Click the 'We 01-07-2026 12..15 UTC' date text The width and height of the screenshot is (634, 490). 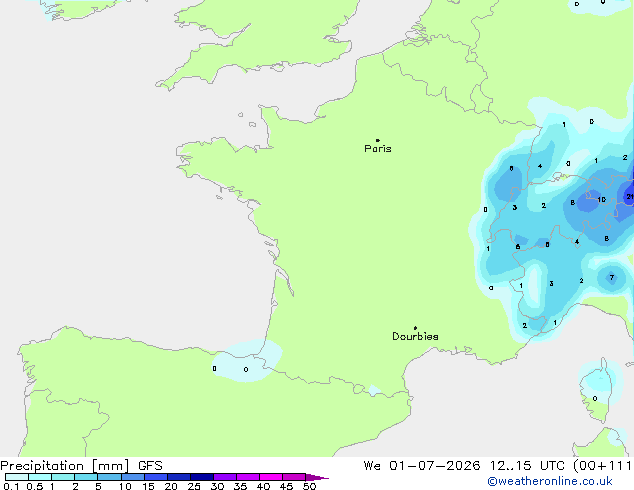(464, 466)
